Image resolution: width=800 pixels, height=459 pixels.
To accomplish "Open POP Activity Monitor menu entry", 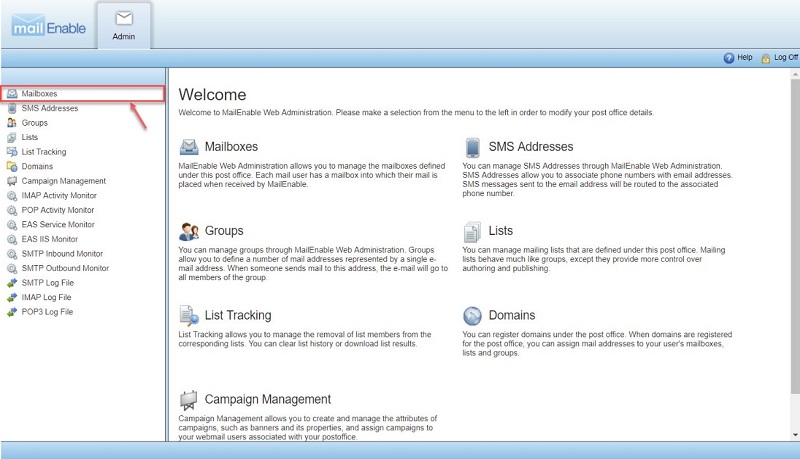I will point(58,210).
